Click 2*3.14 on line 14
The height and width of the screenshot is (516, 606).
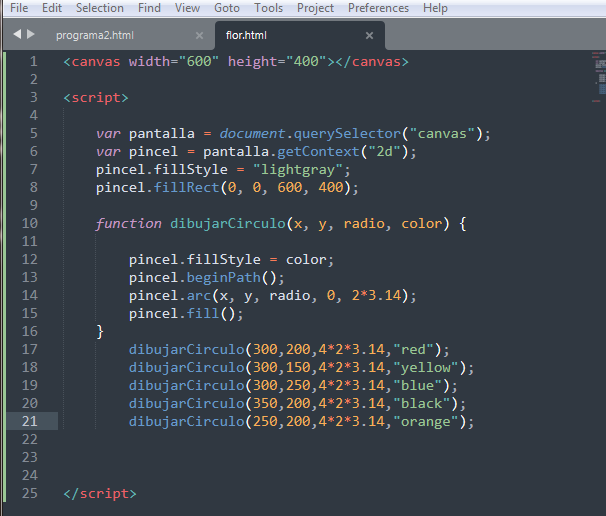point(376,295)
